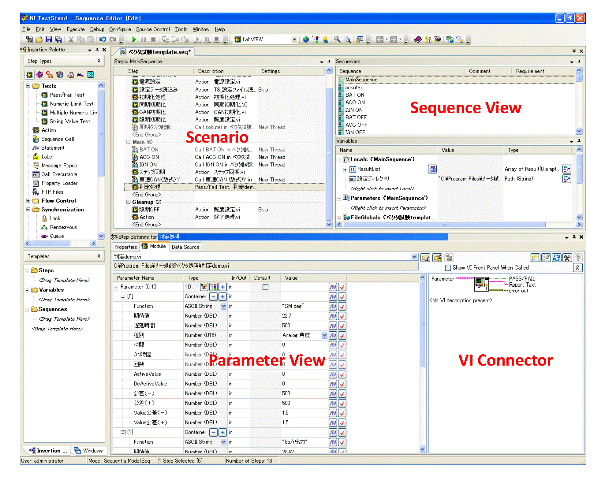
Task: Select the Property Loader step type
Action: tap(55, 183)
